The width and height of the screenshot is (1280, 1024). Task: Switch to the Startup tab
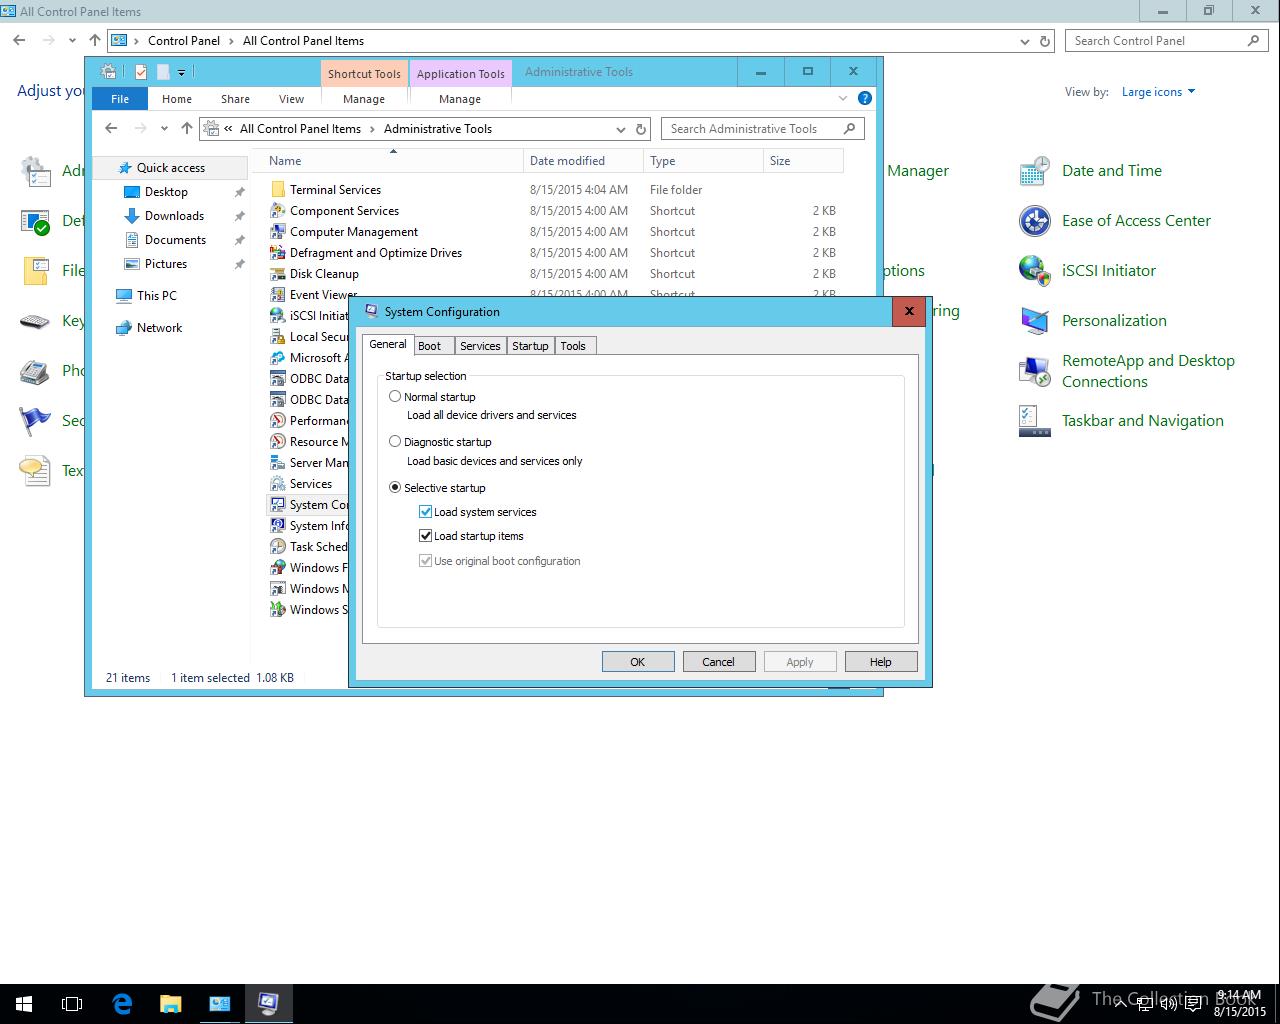[530, 346]
